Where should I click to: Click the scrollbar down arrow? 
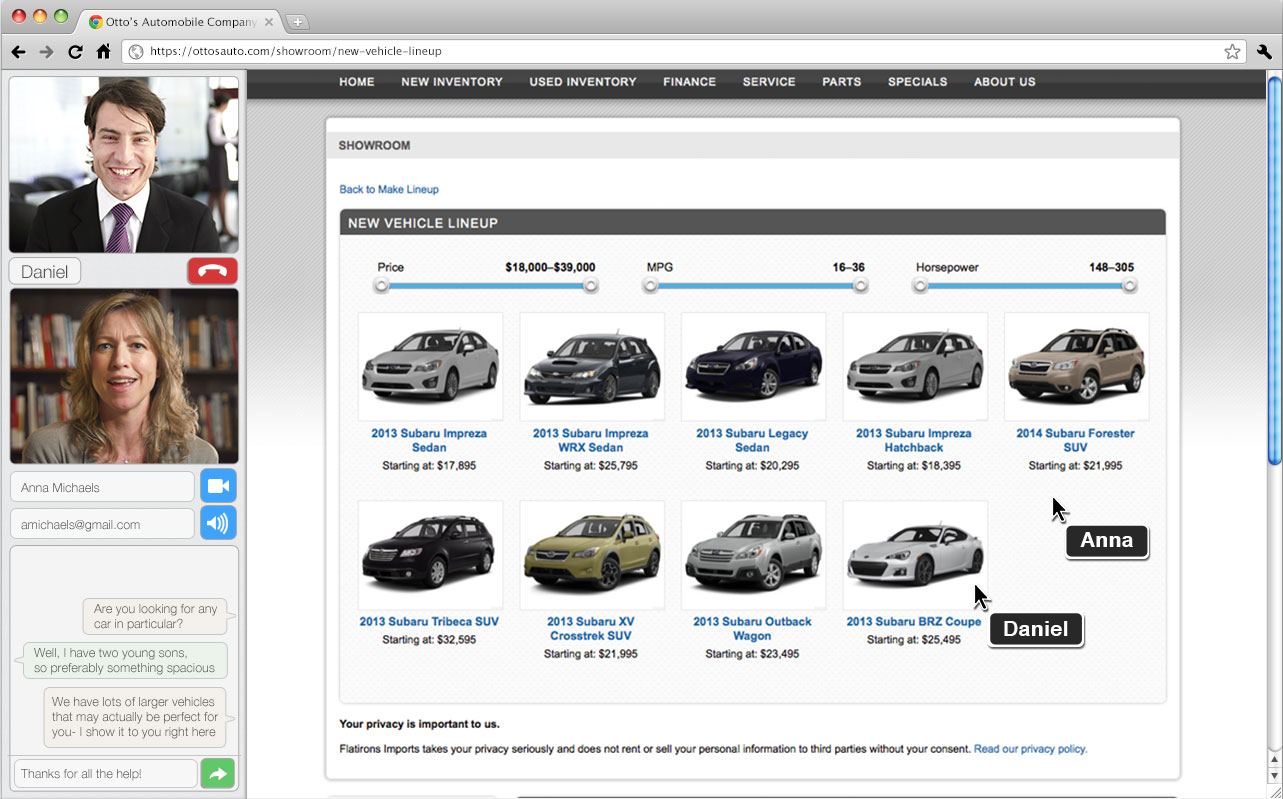(x=1274, y=776)
